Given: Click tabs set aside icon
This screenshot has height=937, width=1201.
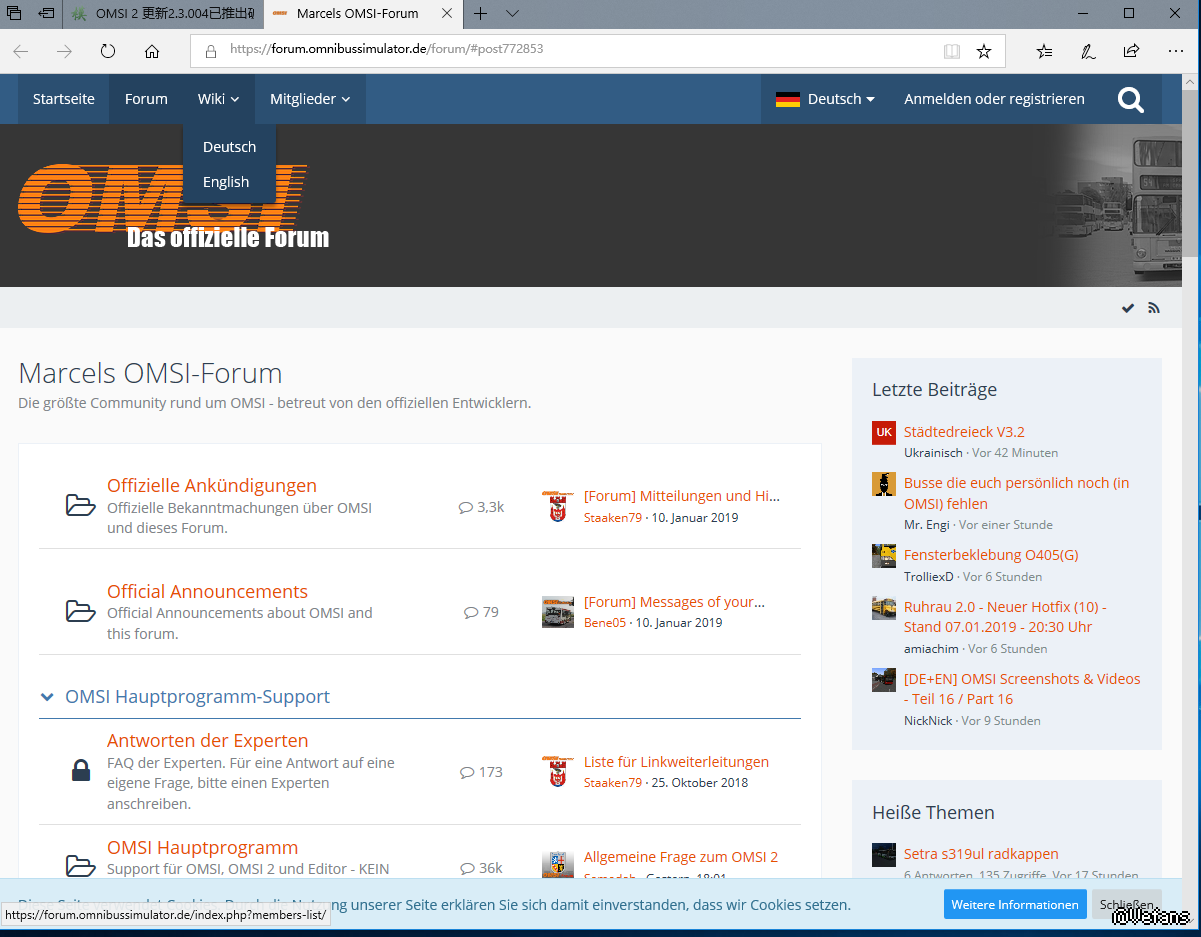Looking at the screenshot, I should pyautogui.click(x=14, y=13).
